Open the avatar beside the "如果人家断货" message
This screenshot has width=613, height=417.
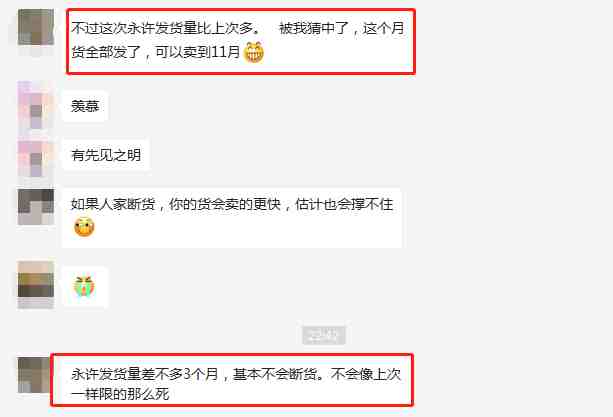point(36,207)
